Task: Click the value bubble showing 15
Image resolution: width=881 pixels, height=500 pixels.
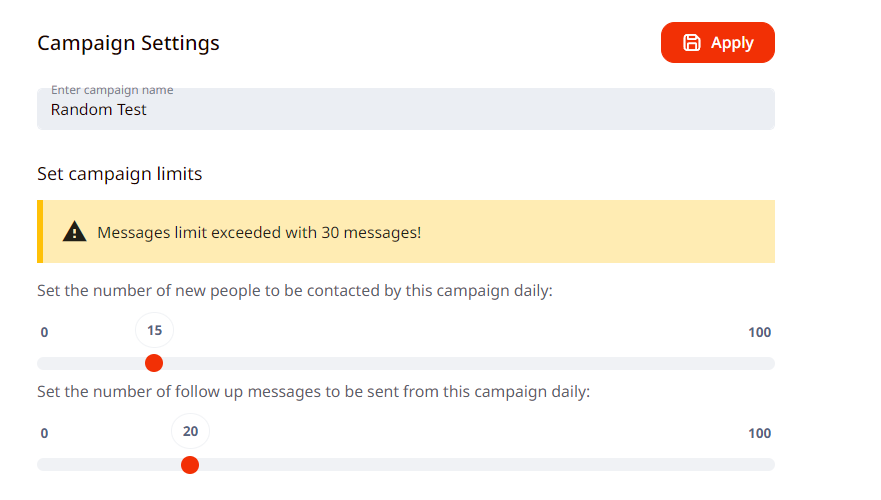Action: coord(155,331)
